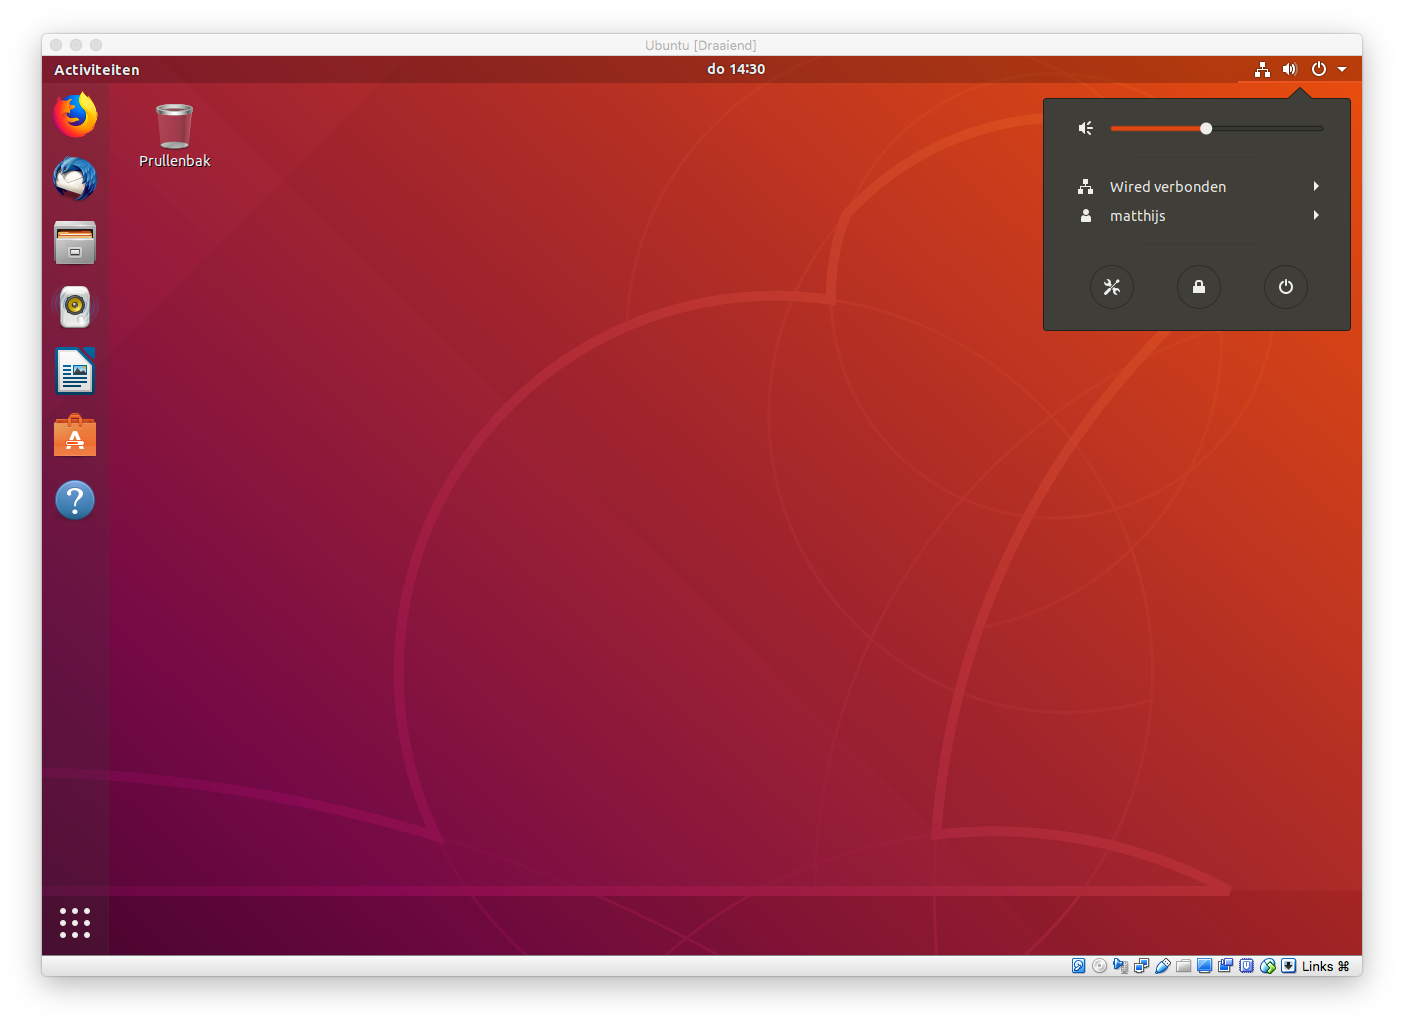Open Ubuntu Software store

pos(75,436)
